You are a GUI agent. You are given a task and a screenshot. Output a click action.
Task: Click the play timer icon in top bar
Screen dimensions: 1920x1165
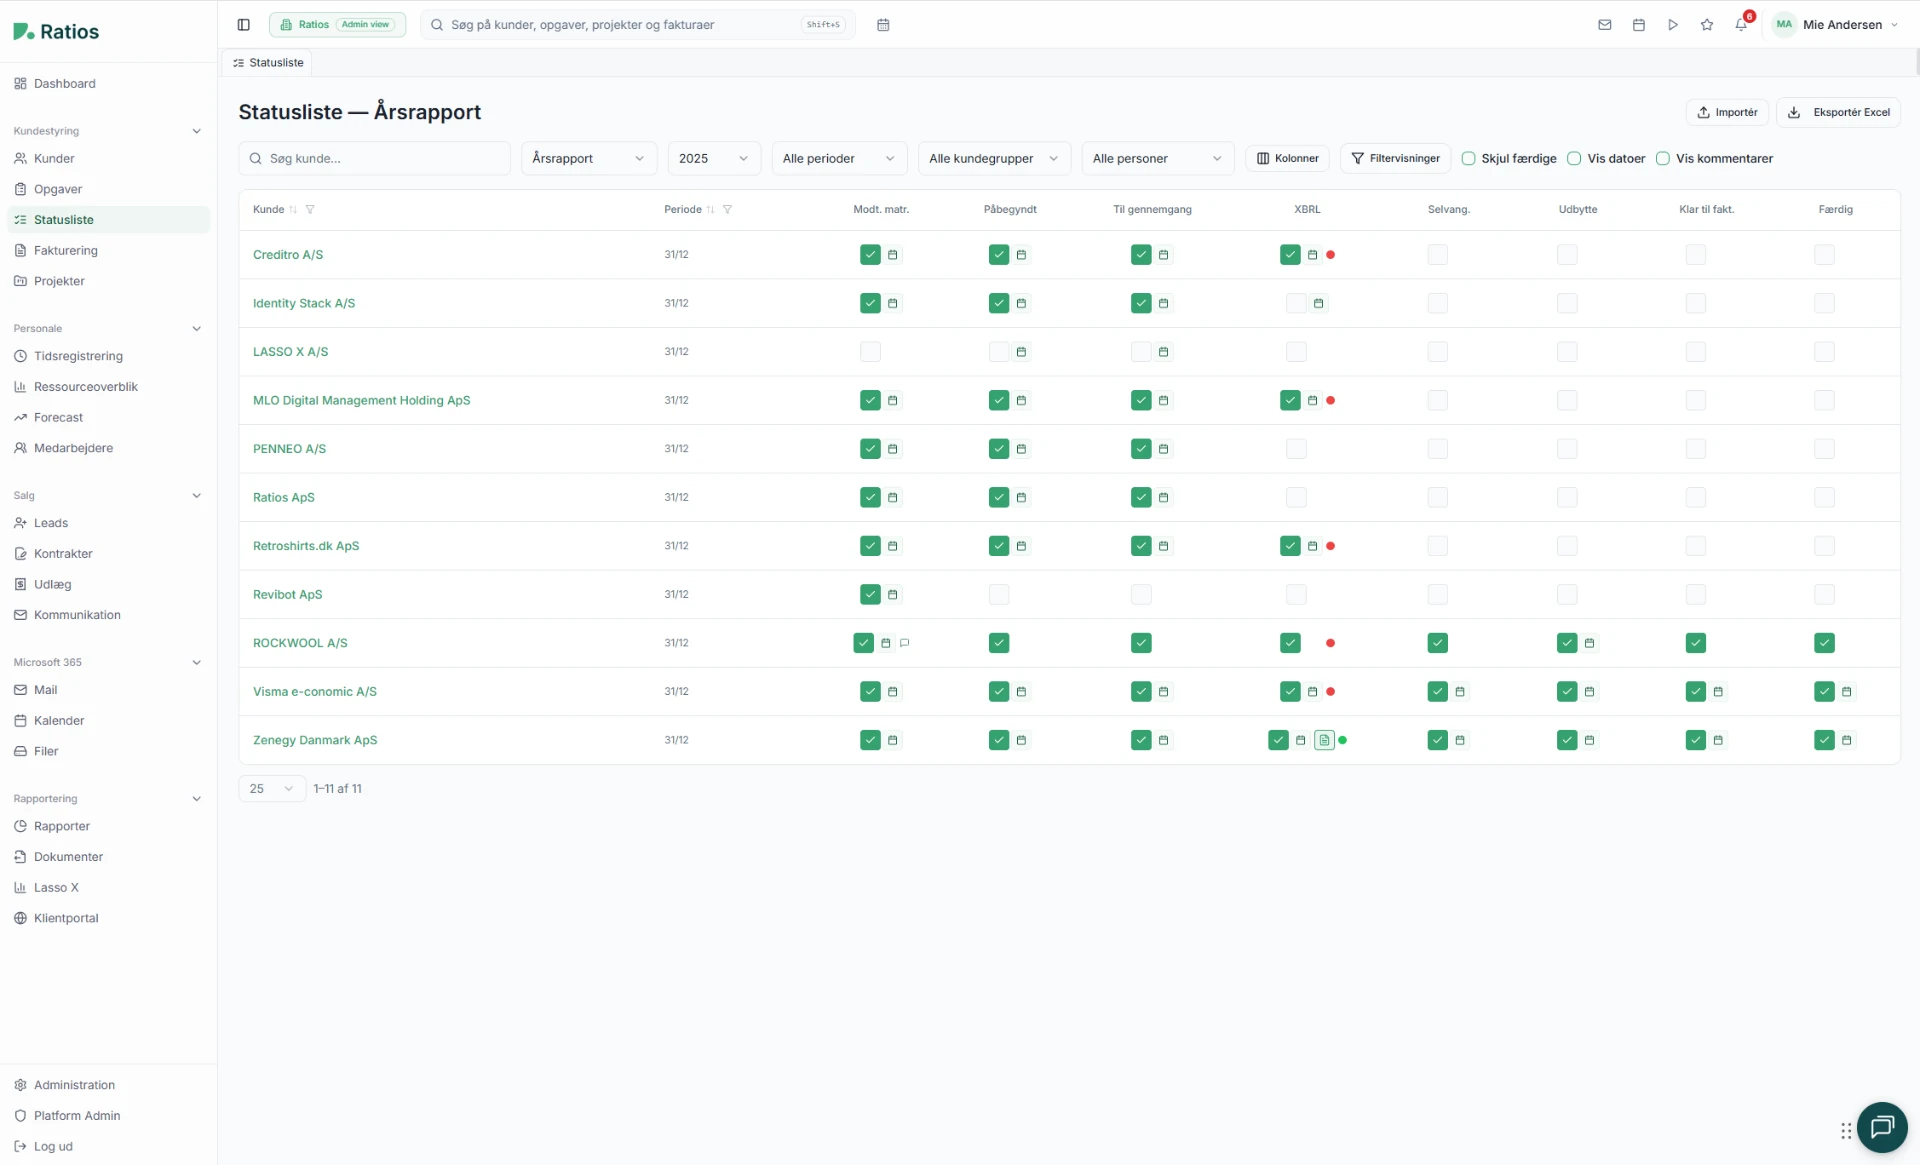tap(1673, 25)
